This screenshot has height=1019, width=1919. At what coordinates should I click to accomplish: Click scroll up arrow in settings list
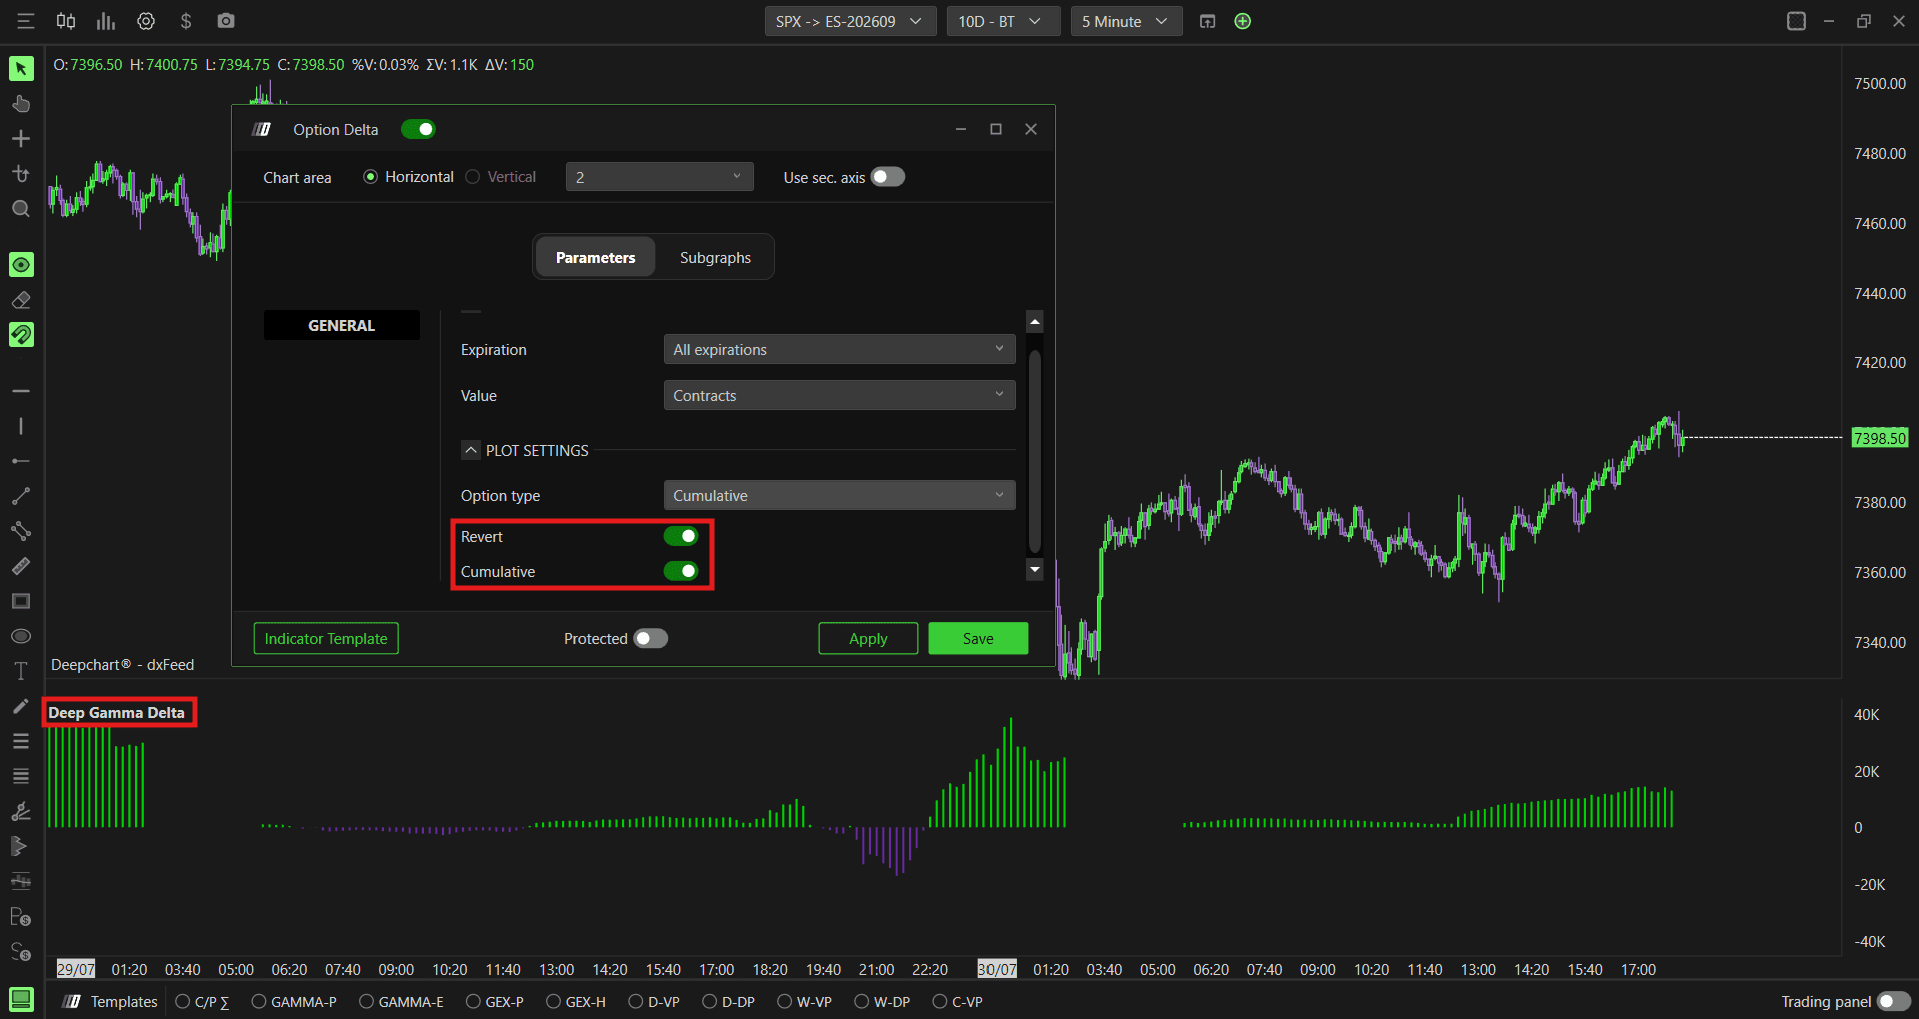tap(1035, 321)
